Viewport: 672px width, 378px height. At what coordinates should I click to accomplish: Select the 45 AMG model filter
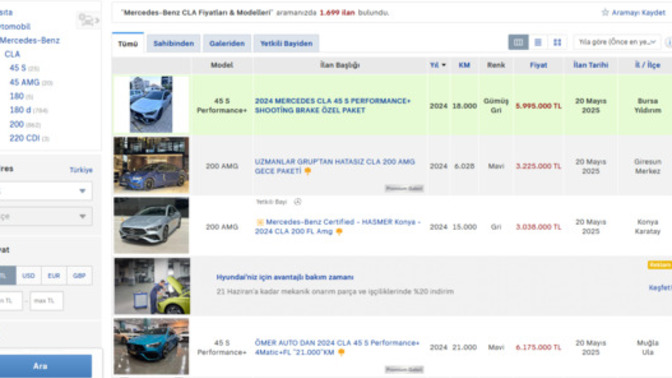[x=24, y=82]
